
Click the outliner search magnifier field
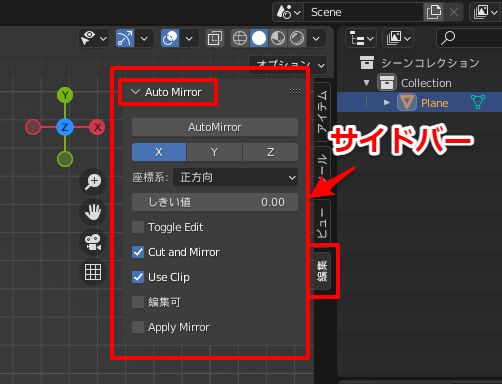click(469, 39)
